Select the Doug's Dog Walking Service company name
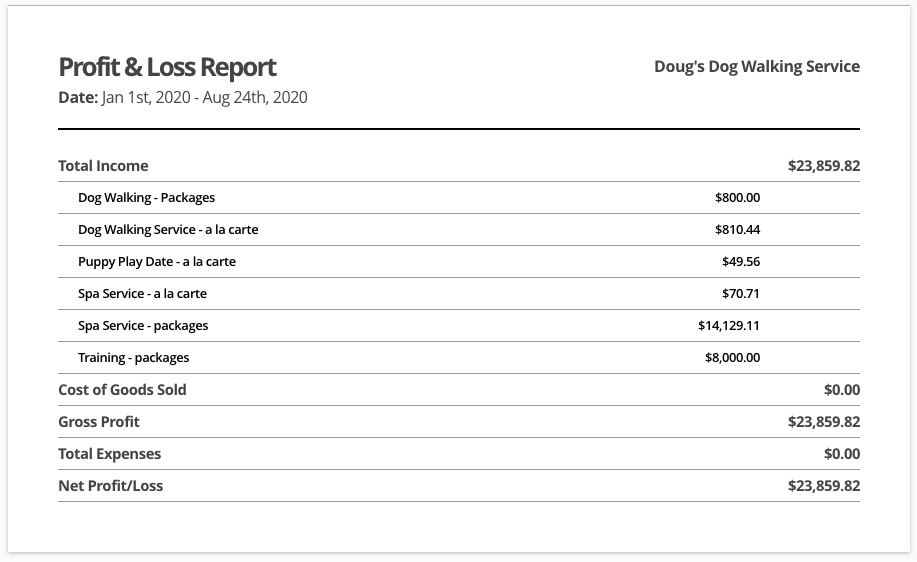Viewport: 917px width, 562px height. (756, 67)
